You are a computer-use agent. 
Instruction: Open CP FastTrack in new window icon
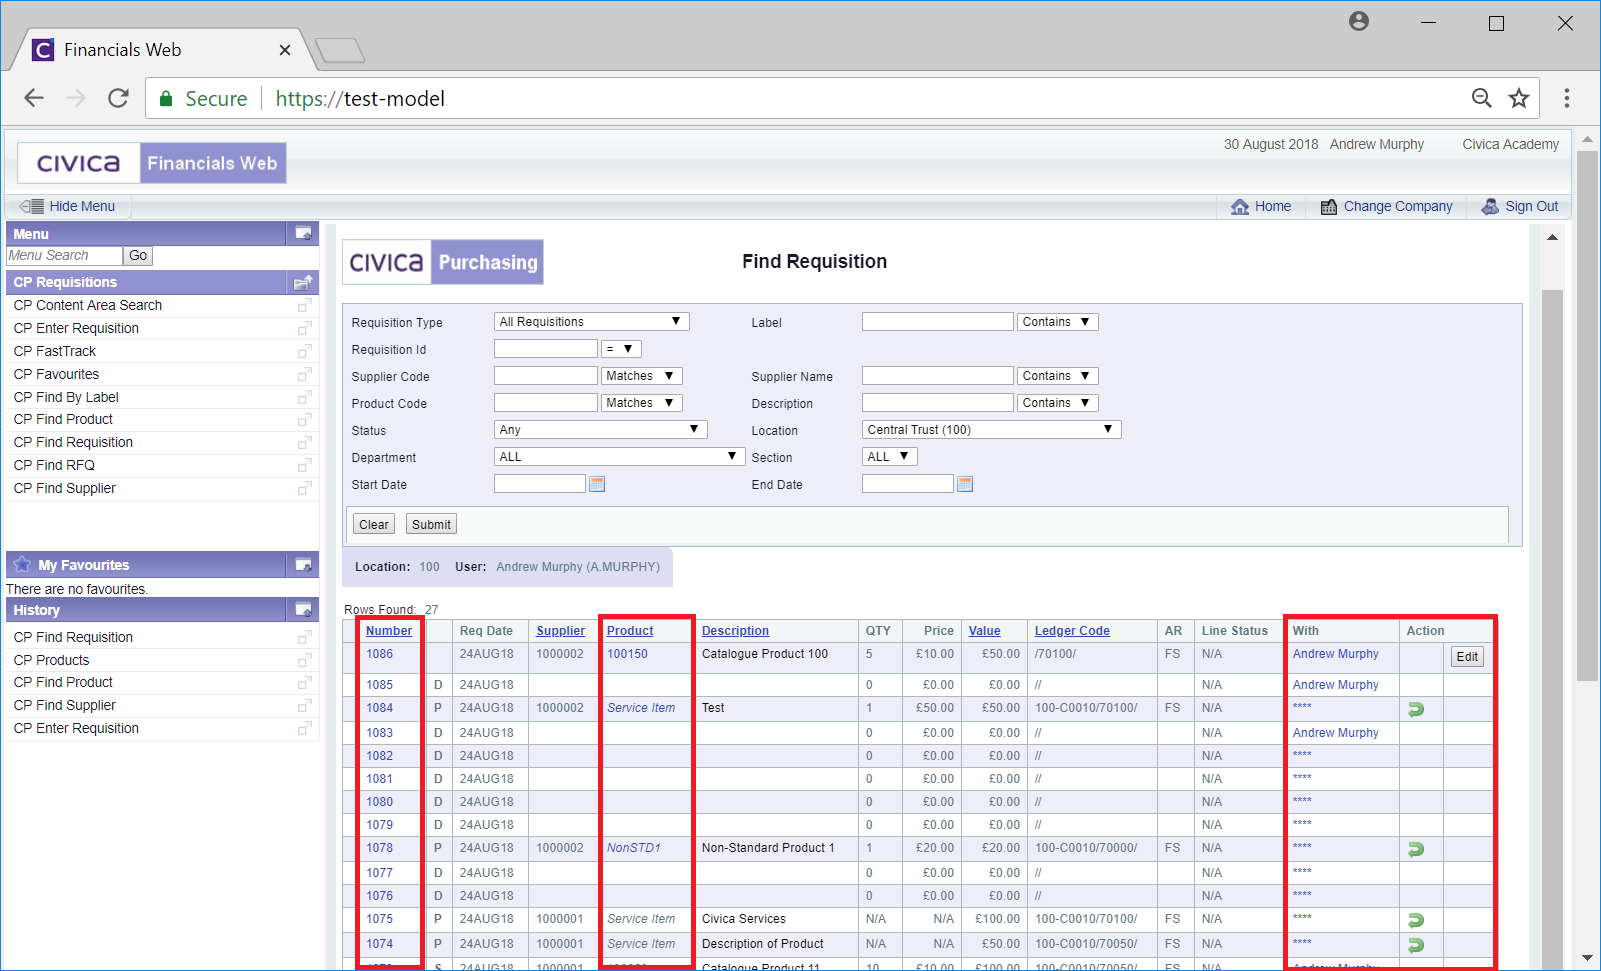(305, 351)
